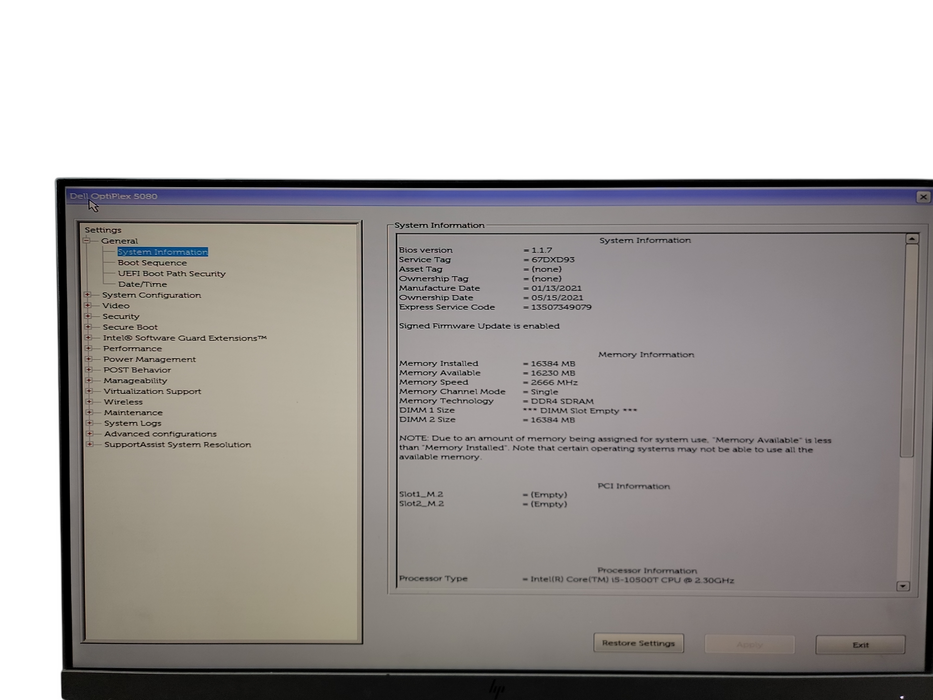Viewport: 933px width, 700px height.
Task: Click the Exit button
Action: pos(860,645)
